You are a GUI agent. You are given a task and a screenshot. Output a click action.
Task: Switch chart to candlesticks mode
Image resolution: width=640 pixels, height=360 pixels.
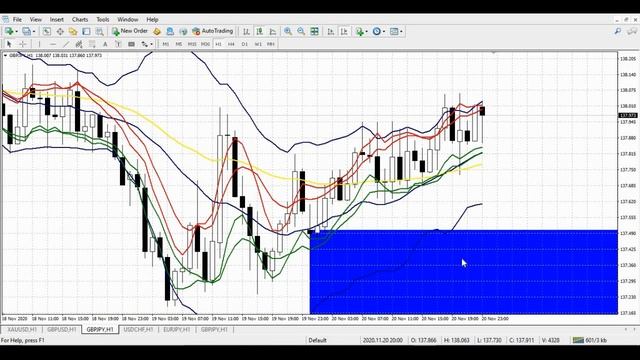coord(260,31)
